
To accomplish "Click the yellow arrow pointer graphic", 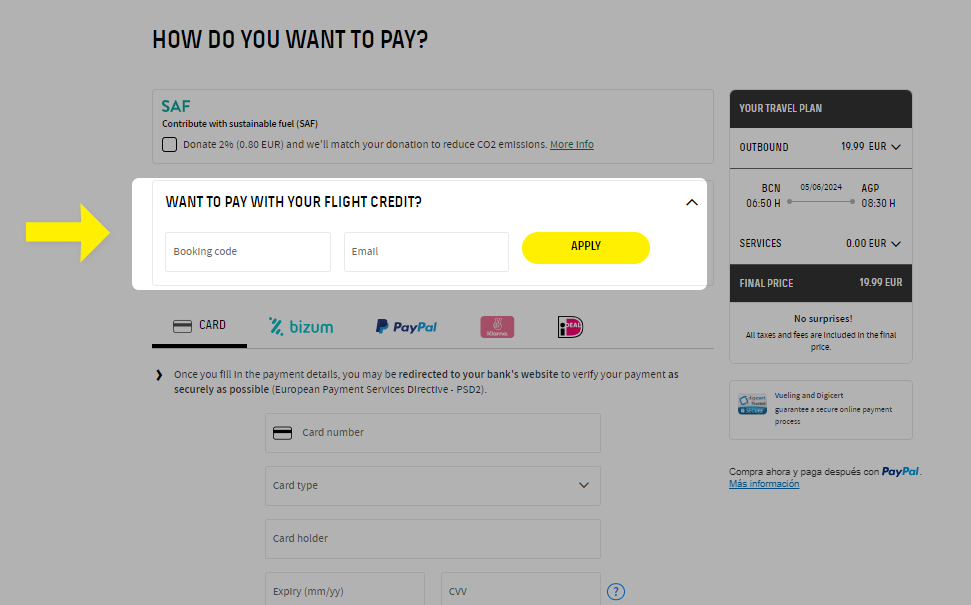I will point(67,234).
